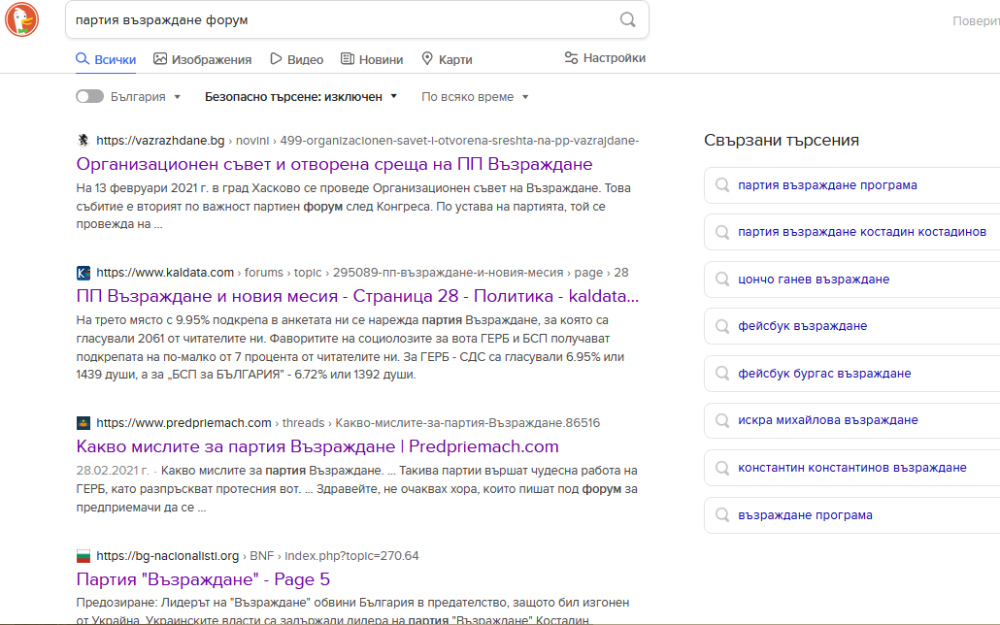Click the Настройки sliders icon
The image size is (1000, 625).
coord(571,58)
